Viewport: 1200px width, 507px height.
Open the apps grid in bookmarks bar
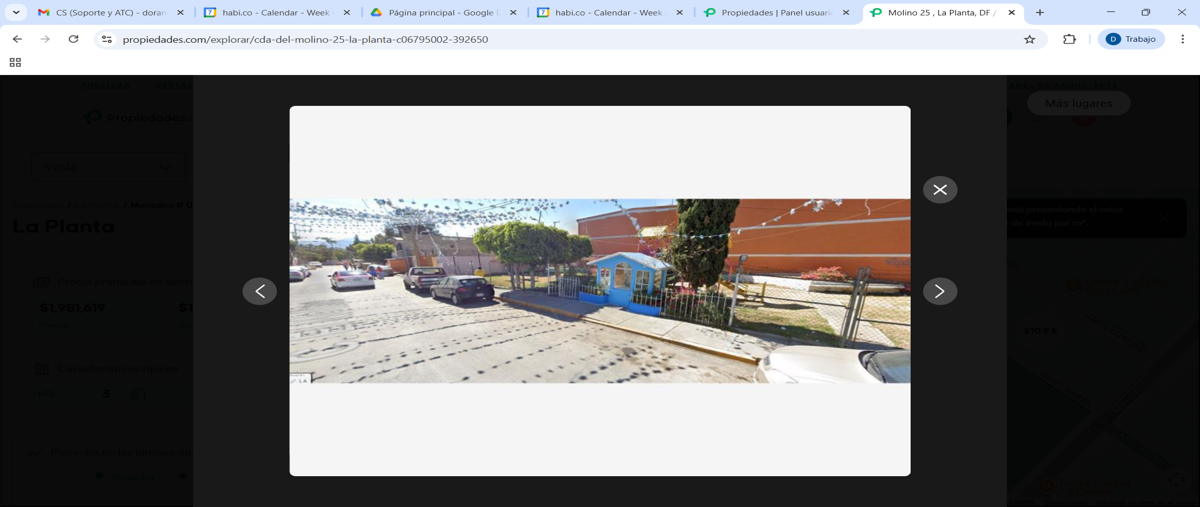click(15, 62)
